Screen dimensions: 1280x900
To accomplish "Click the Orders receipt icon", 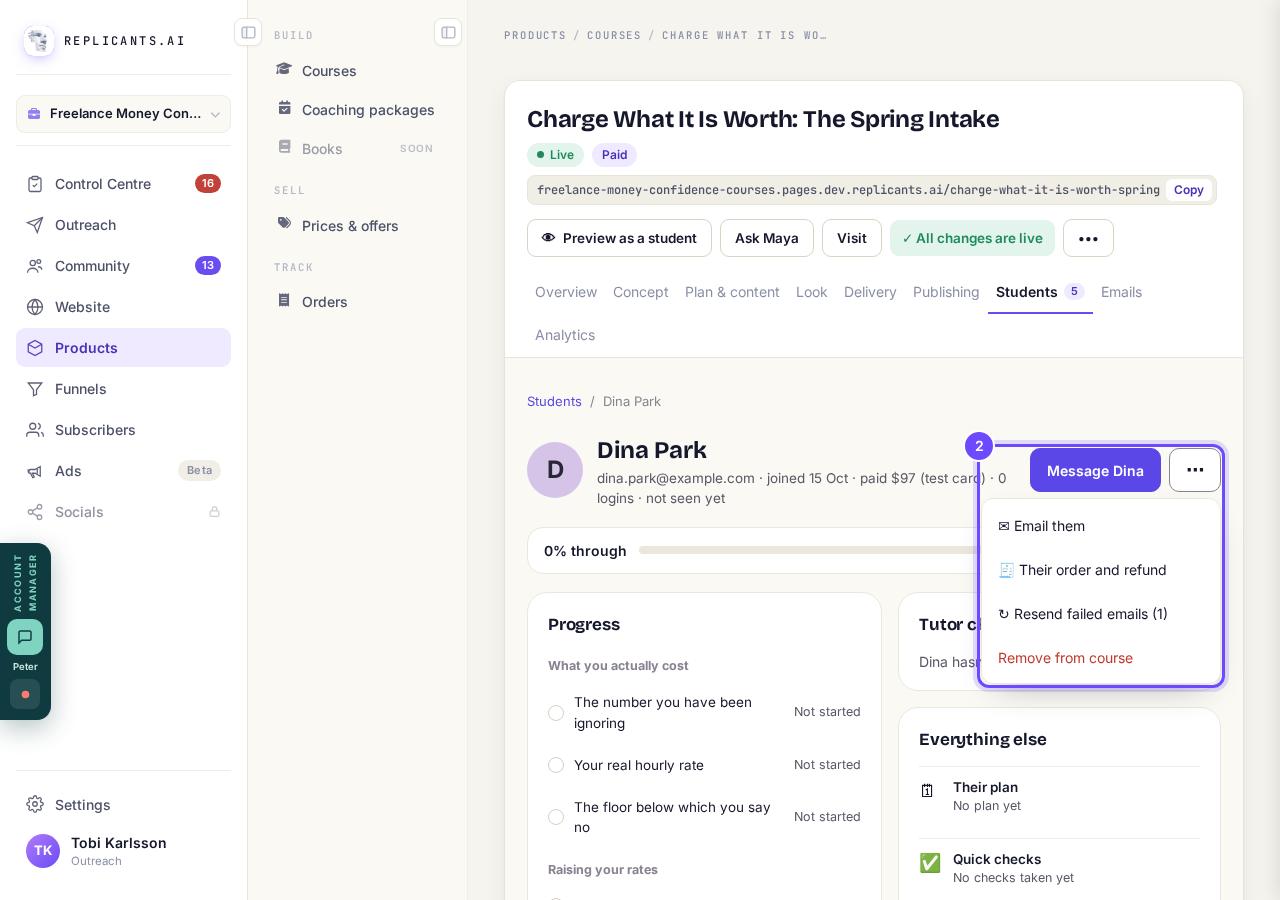I will coord(285,300).
